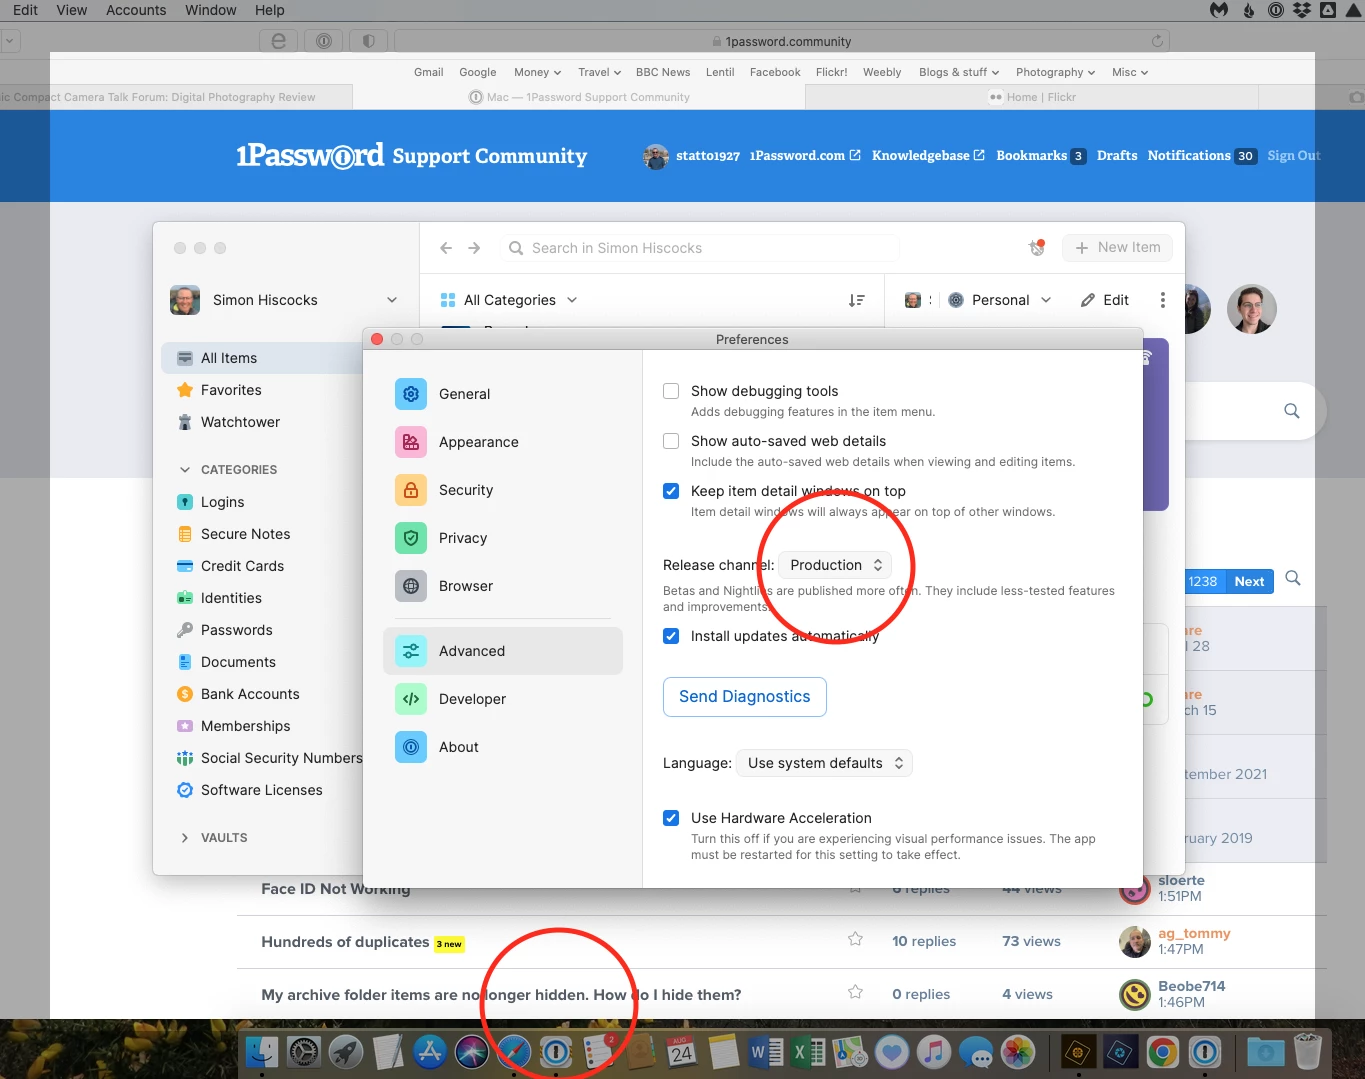Open the notification bell icon beside New Item
This screenshot has height=1079, width=1365.
coord(1037,248)
